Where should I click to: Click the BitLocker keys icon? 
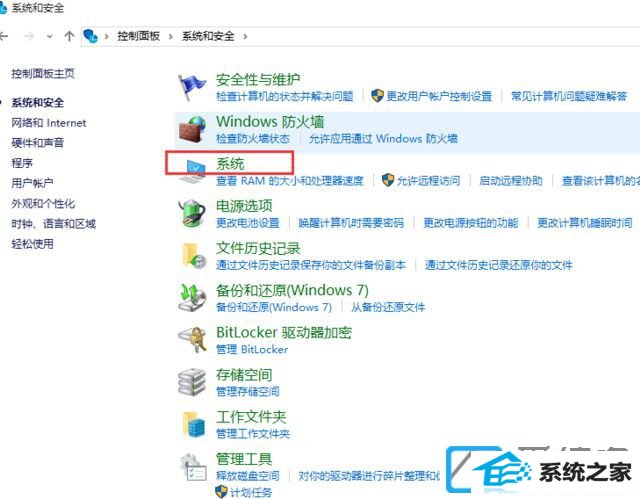192,339
